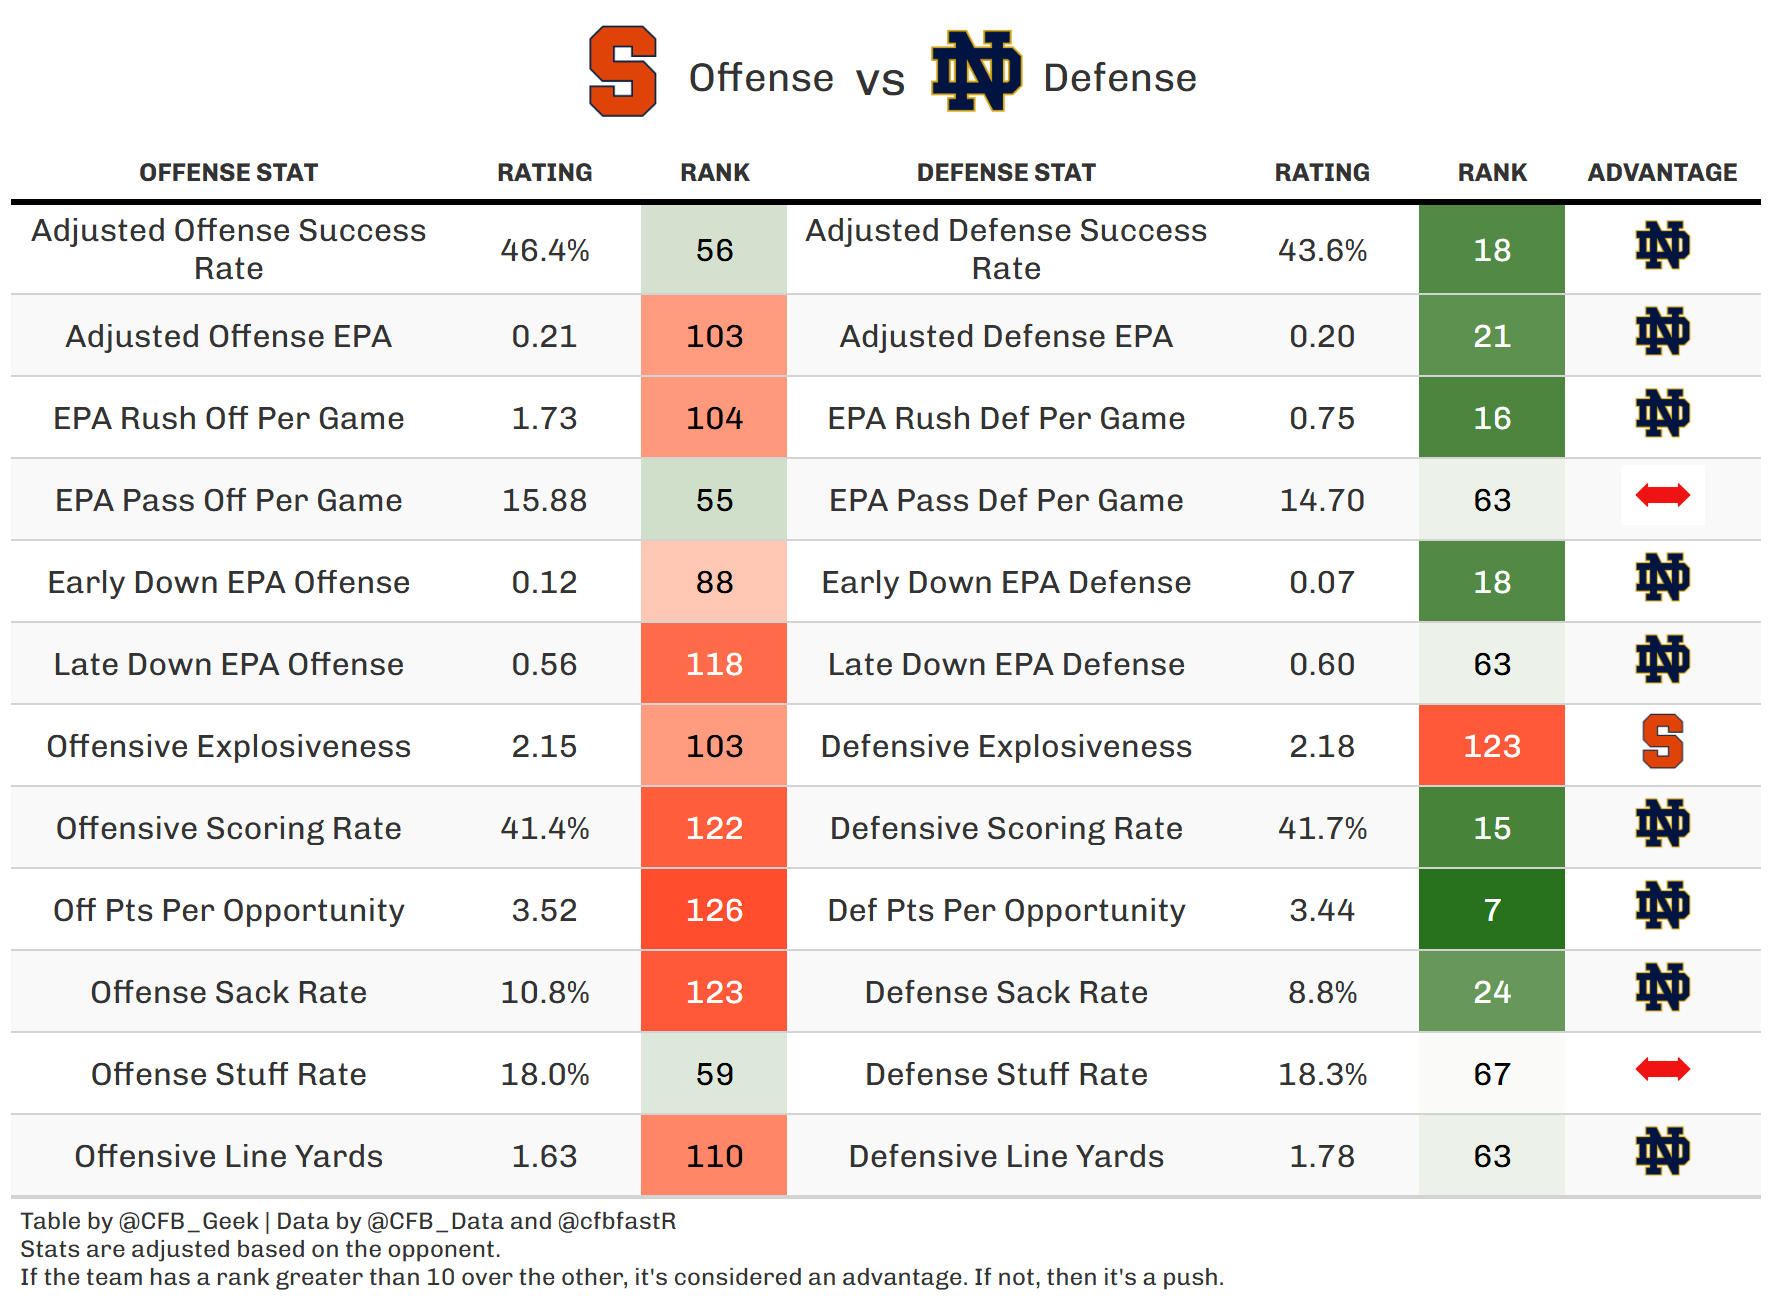Click the DEFENSE STAT column header

[x=1006, y=173]
